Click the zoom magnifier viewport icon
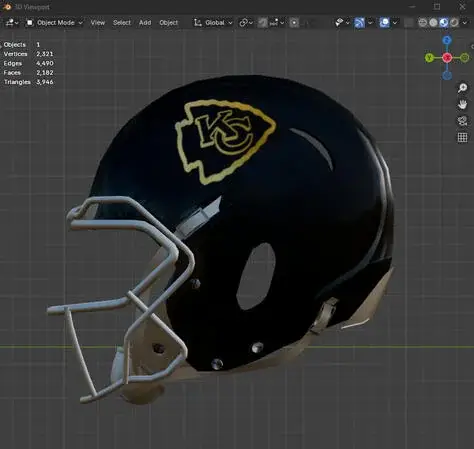474x449 pixels. click(x=462, y=88)
